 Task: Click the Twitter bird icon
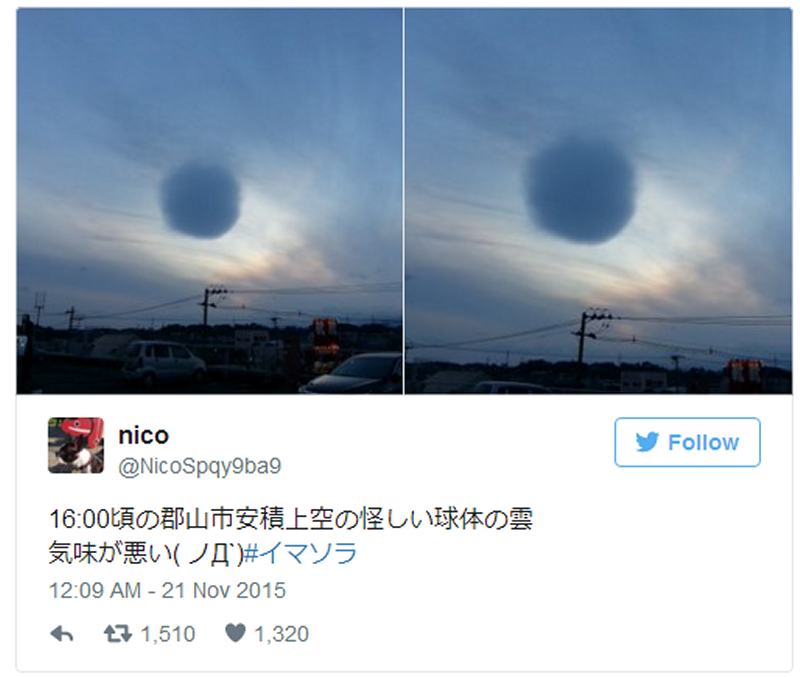pos(647,442)
